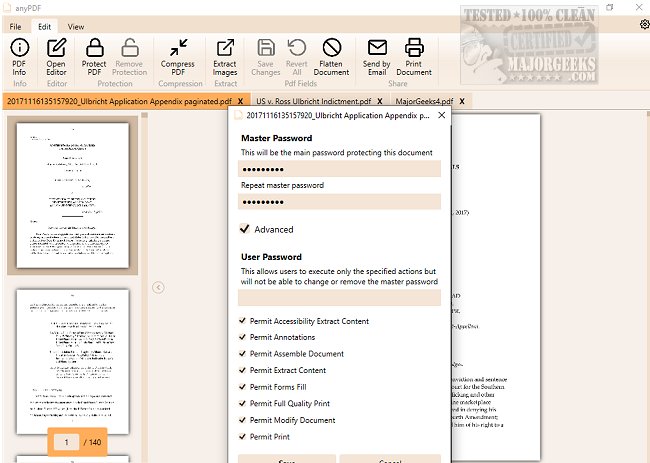Screen dimensions: 650x463
Task: Select the Compress PDF tool
Action: click(178, 47)
